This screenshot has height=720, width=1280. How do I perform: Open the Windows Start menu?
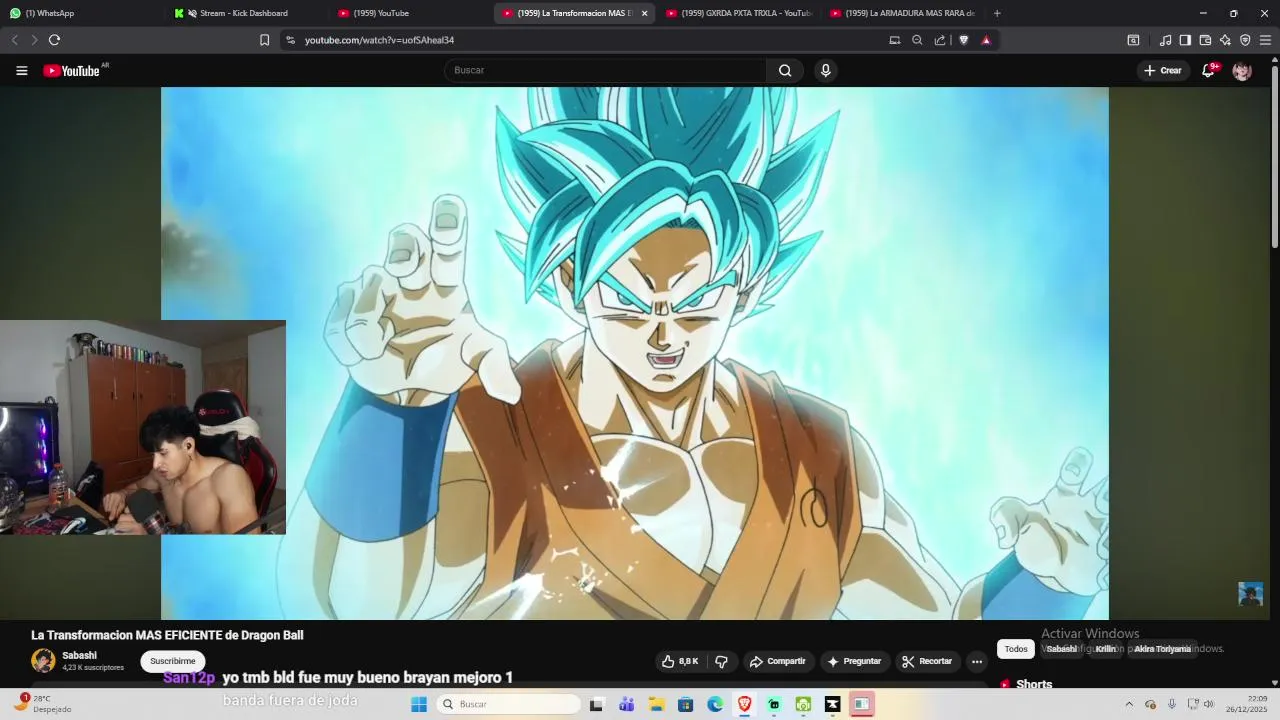(419, 704)
